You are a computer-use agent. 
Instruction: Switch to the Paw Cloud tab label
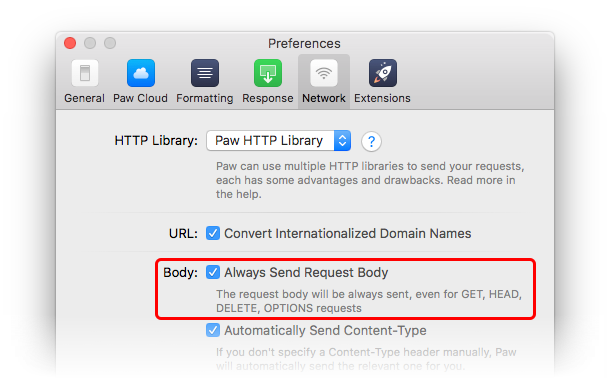(140, 98)
